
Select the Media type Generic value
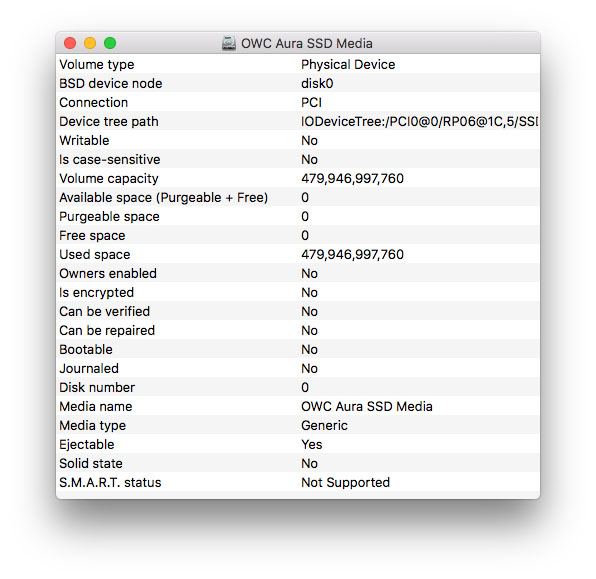coord(324,426)
